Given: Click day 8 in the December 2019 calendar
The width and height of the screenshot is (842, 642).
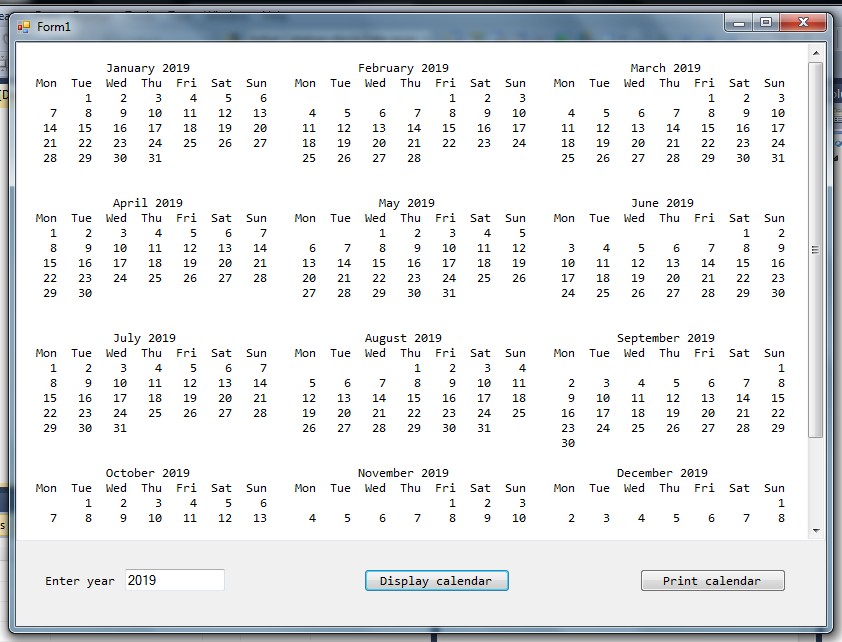Looking at the screenshot, I should coord(781,519).
